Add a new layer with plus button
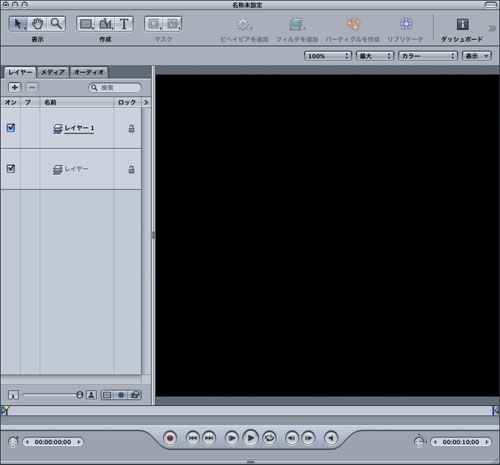The height and width of the screenshot is (465, 500). coord(14,87)
